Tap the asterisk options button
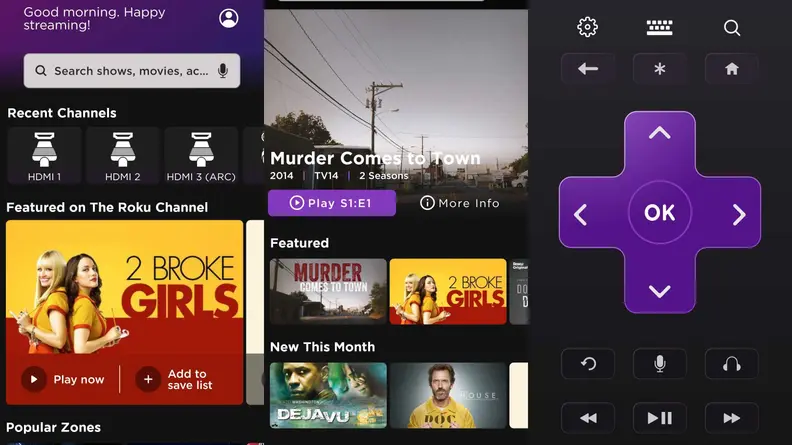Screen dimensions: 792x445 pos(660,69)
